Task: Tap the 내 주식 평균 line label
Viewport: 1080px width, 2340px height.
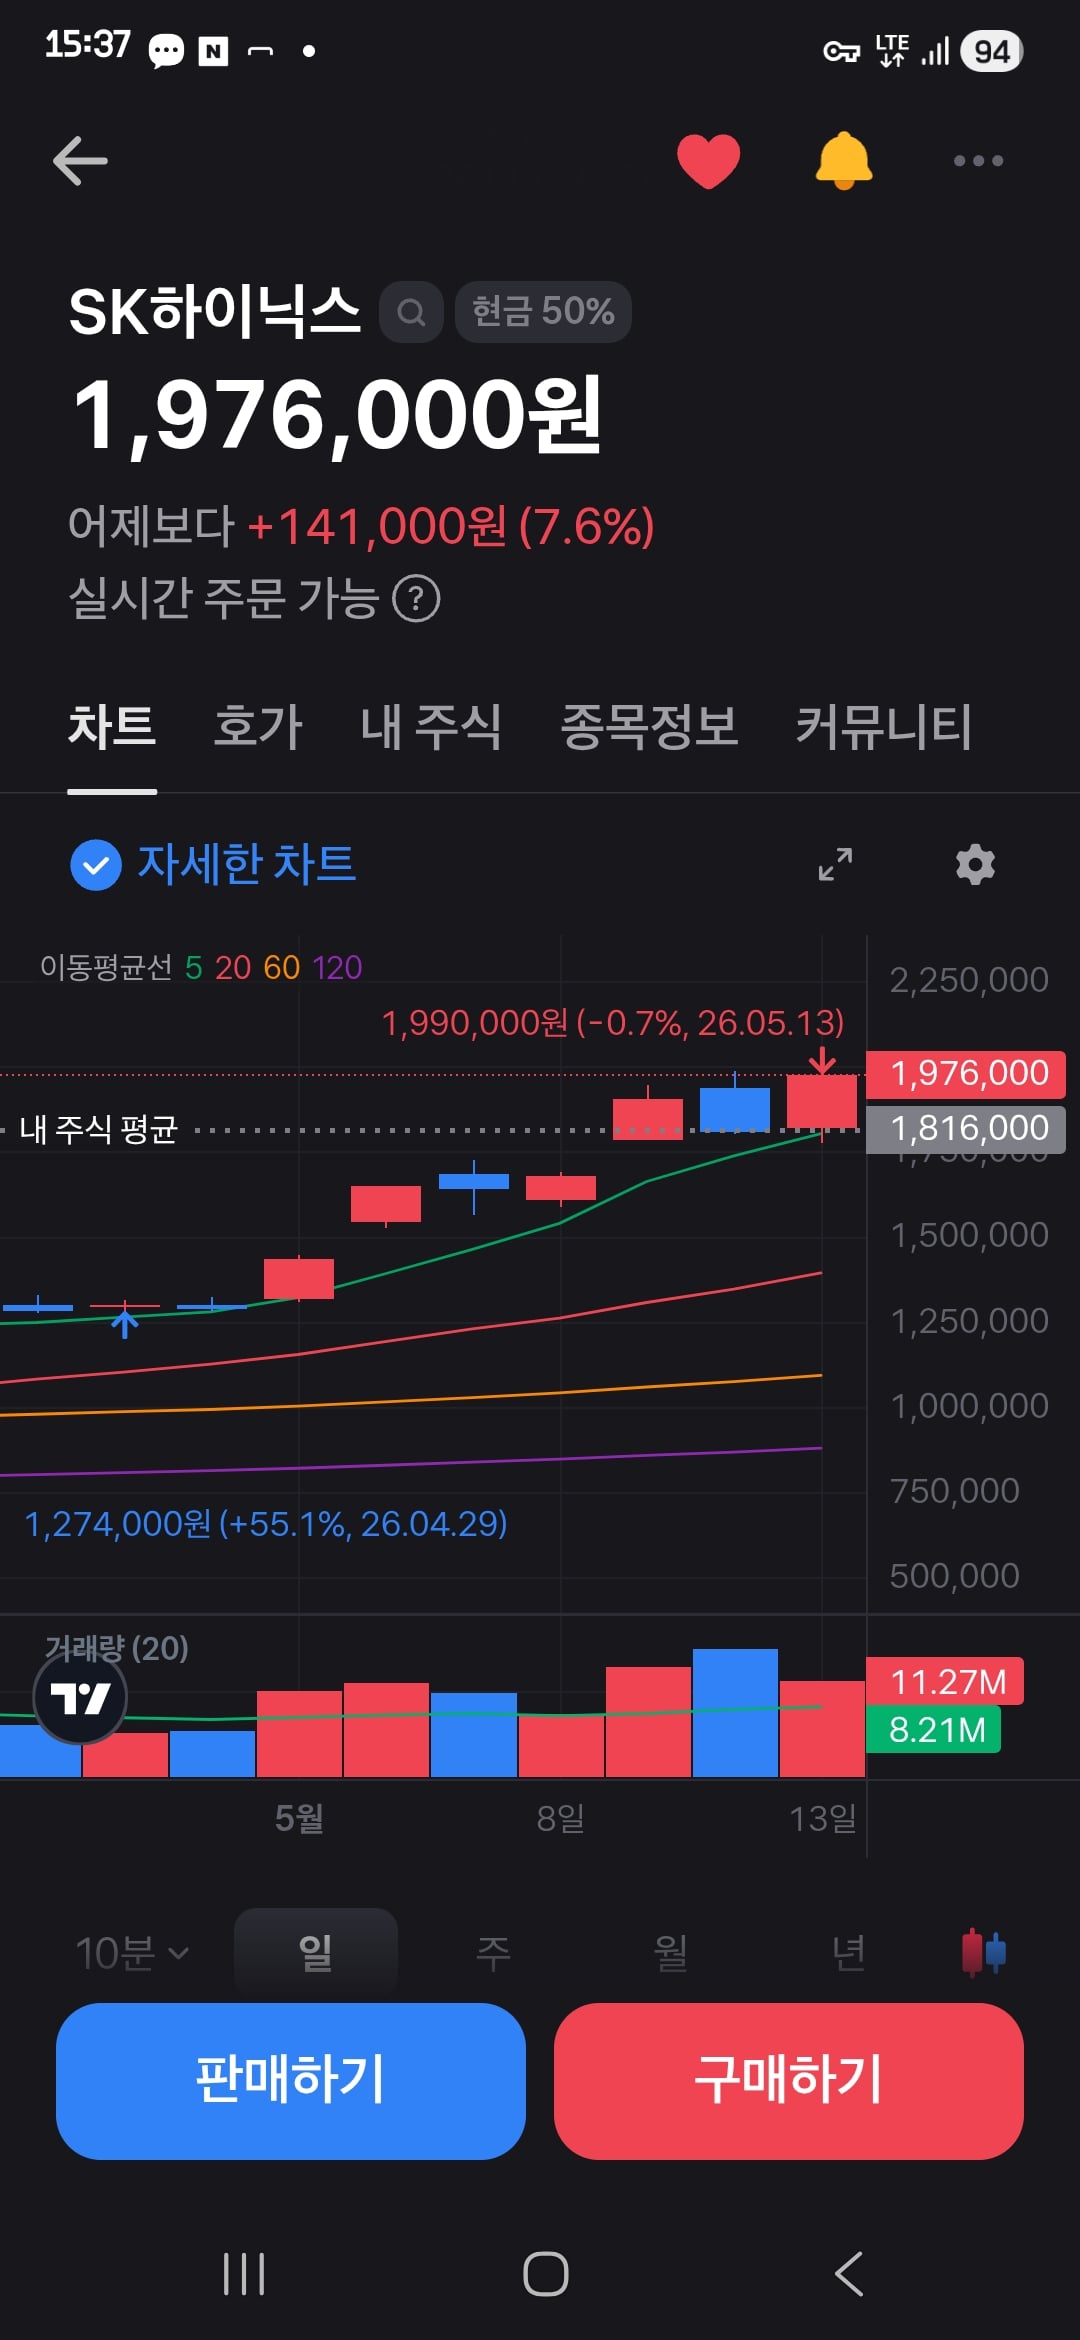Action: (98, 1130)
